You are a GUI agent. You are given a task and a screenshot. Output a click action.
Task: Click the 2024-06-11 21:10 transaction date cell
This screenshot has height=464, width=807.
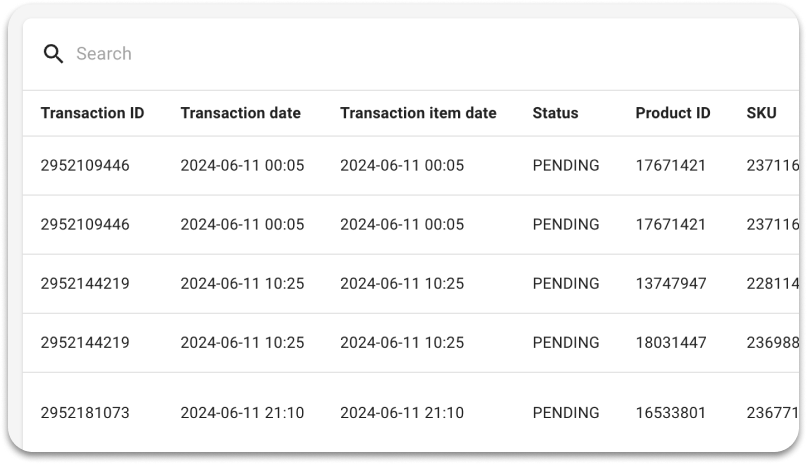[242, 413]
